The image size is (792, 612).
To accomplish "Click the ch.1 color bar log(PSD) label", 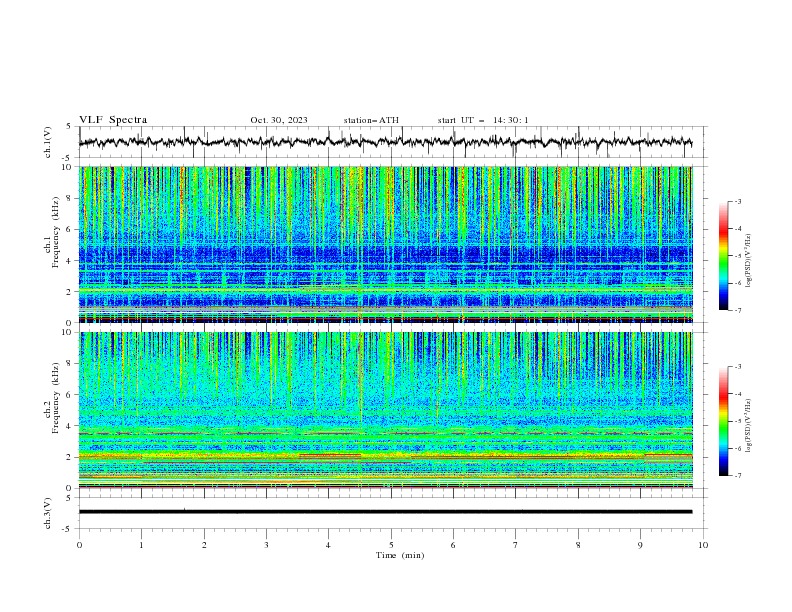I will tap(748, 260).
